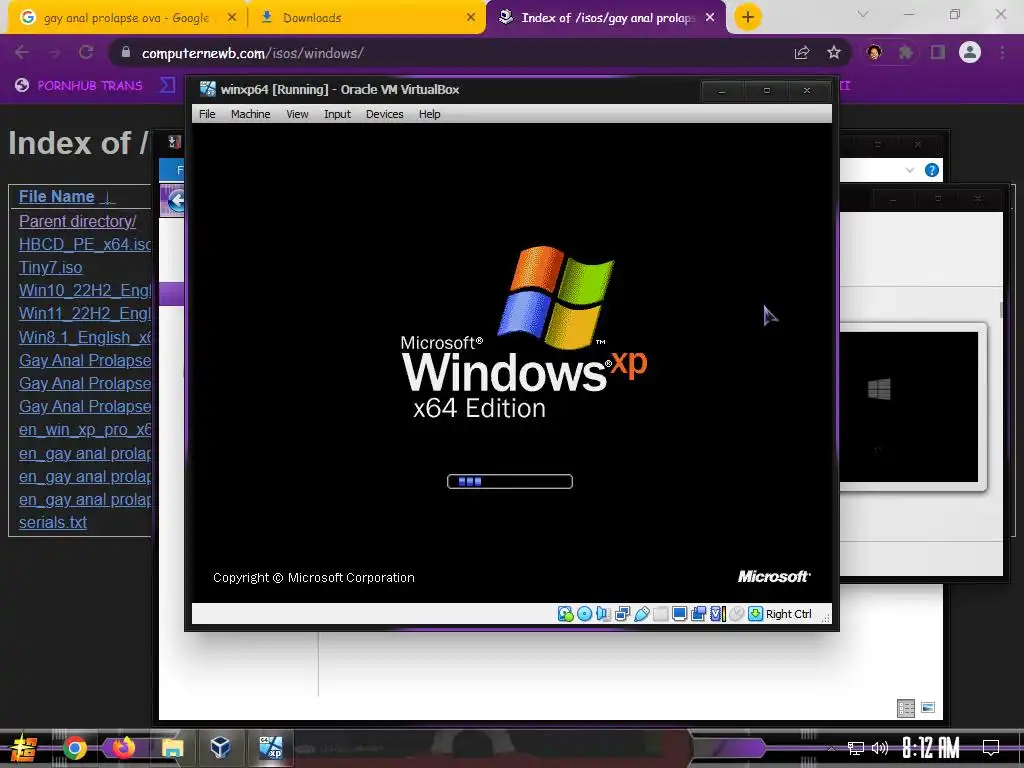Click the browser back arrow
This screenshot has height=768, width=1024.
click(x=22, y=53)
